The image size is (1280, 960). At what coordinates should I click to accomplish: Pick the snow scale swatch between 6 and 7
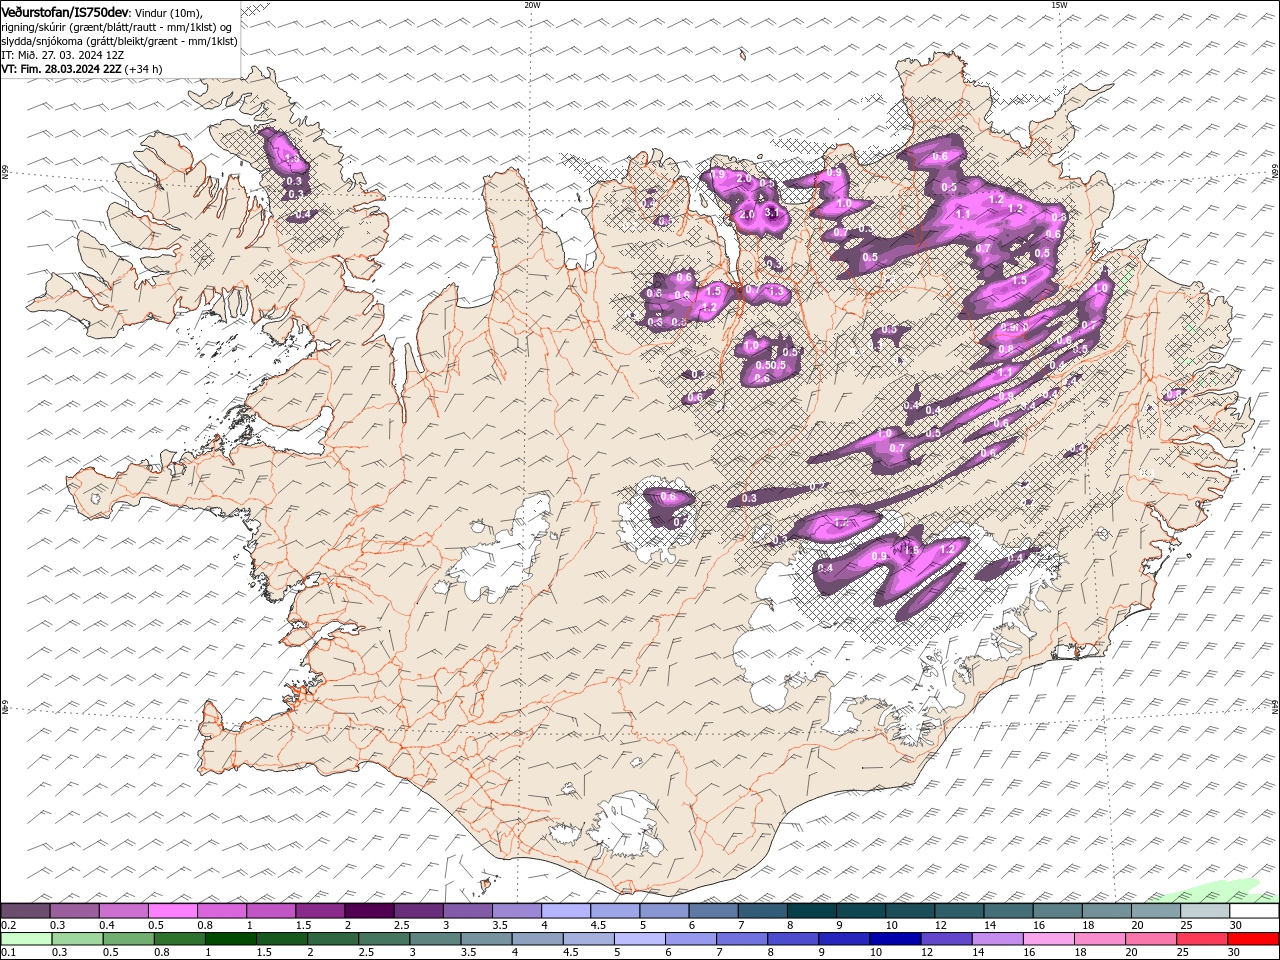714,911
